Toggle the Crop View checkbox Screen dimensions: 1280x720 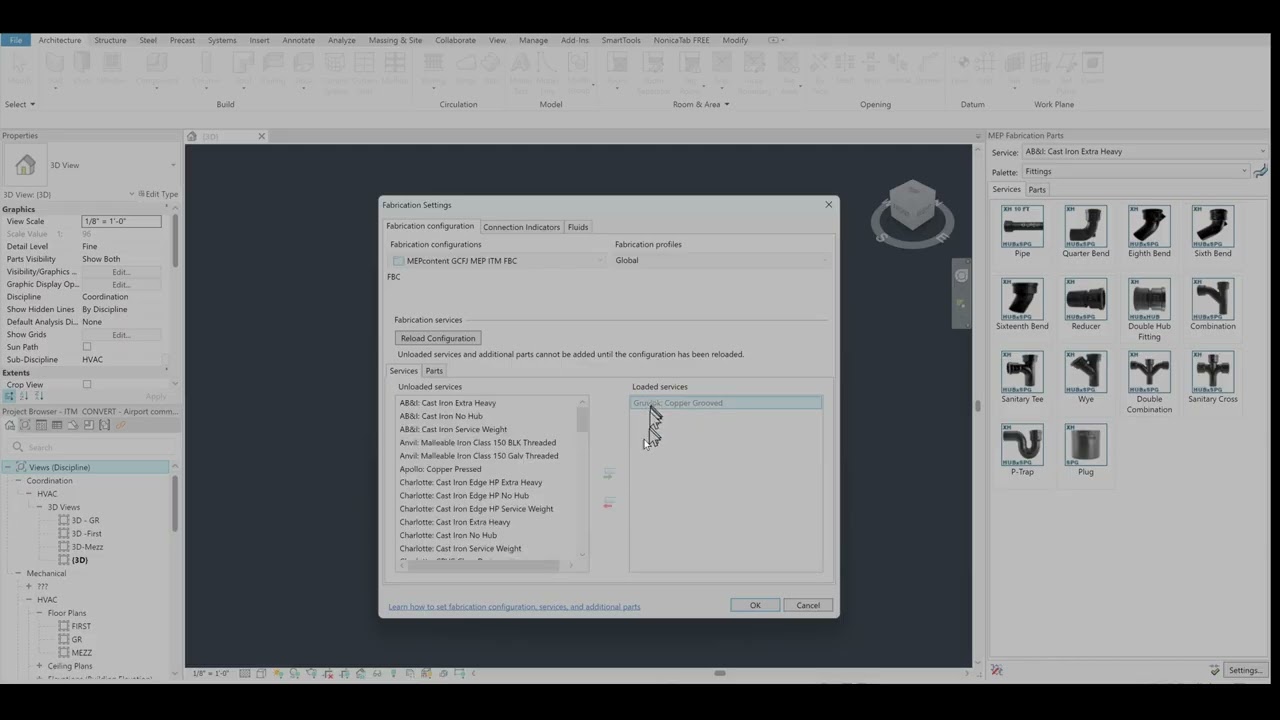(87, 385)
